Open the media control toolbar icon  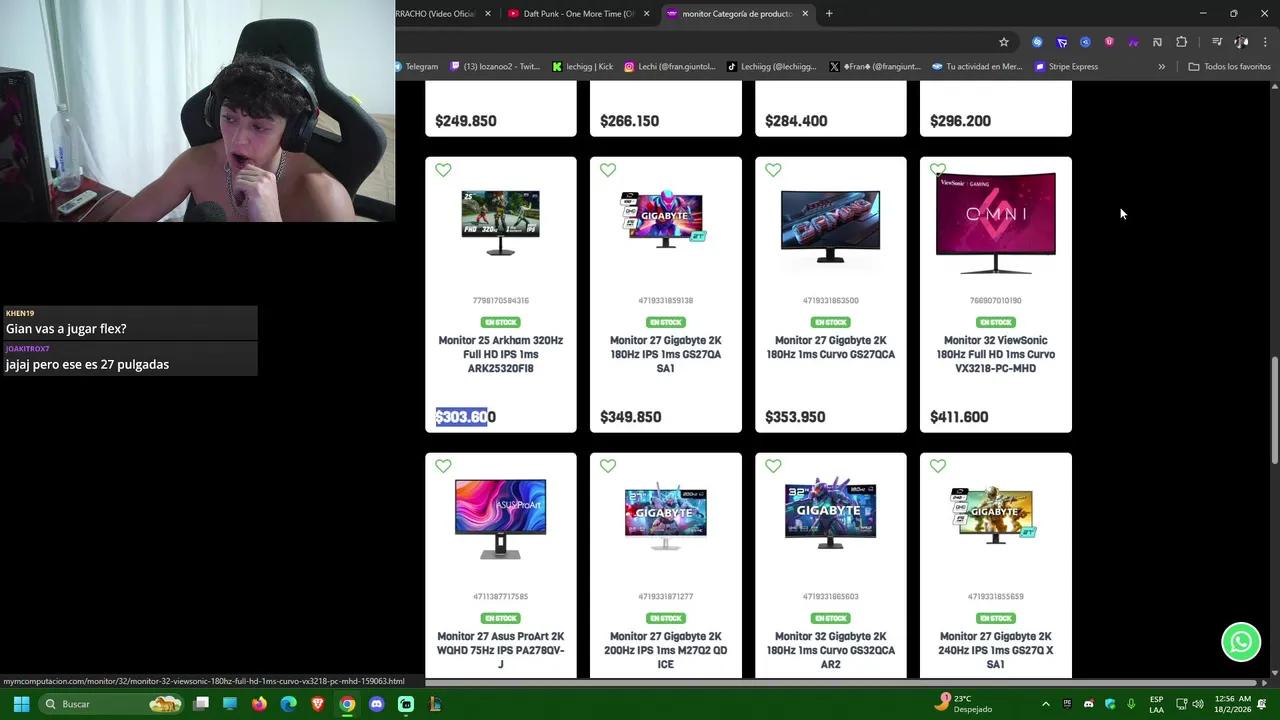[1217, 42]
